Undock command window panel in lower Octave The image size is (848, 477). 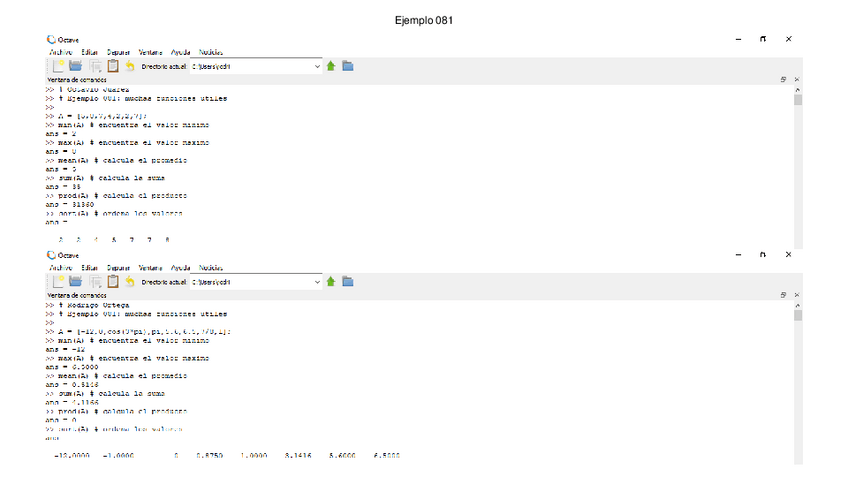point(783,295)
